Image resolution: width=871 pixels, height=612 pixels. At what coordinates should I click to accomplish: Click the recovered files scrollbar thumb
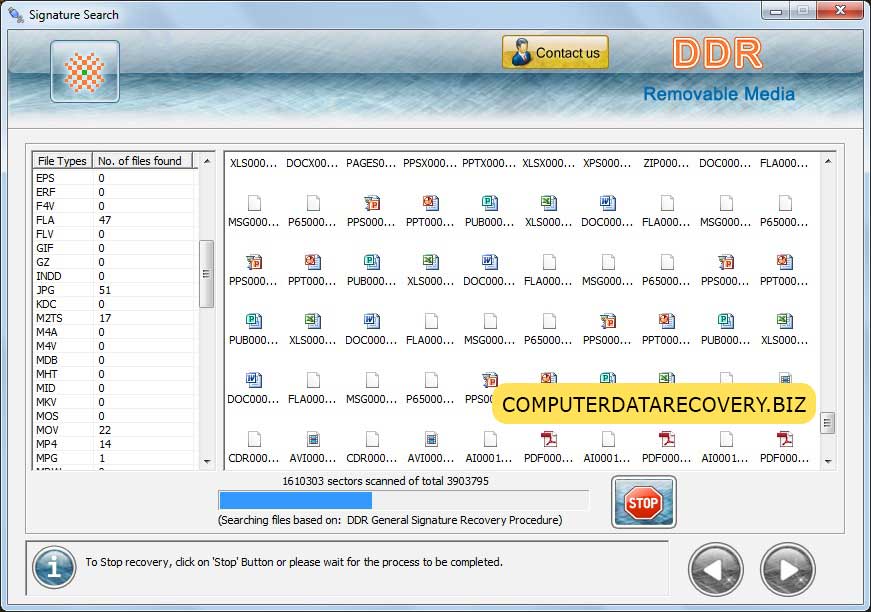tap(828, 423)
